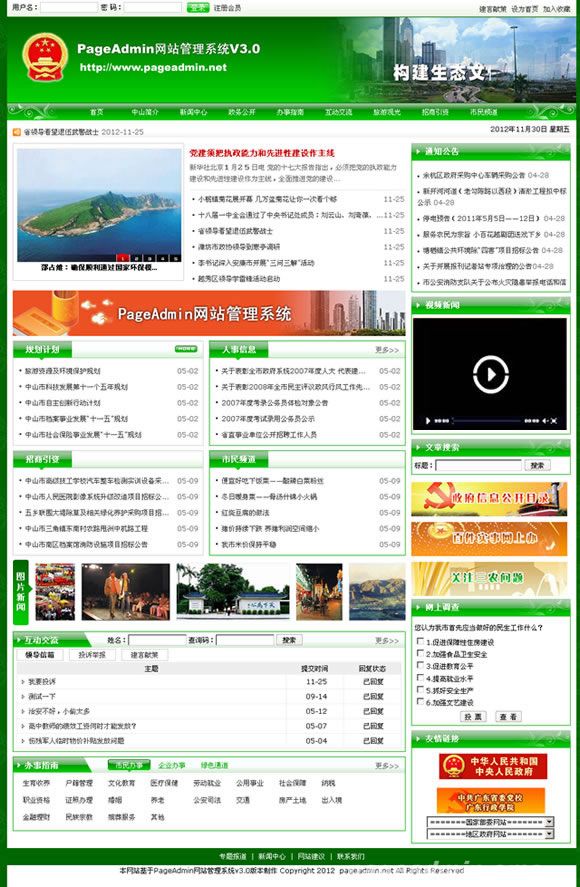Click the small play icon in video control bar
This screenshot has width=580, height=887.
428,421
